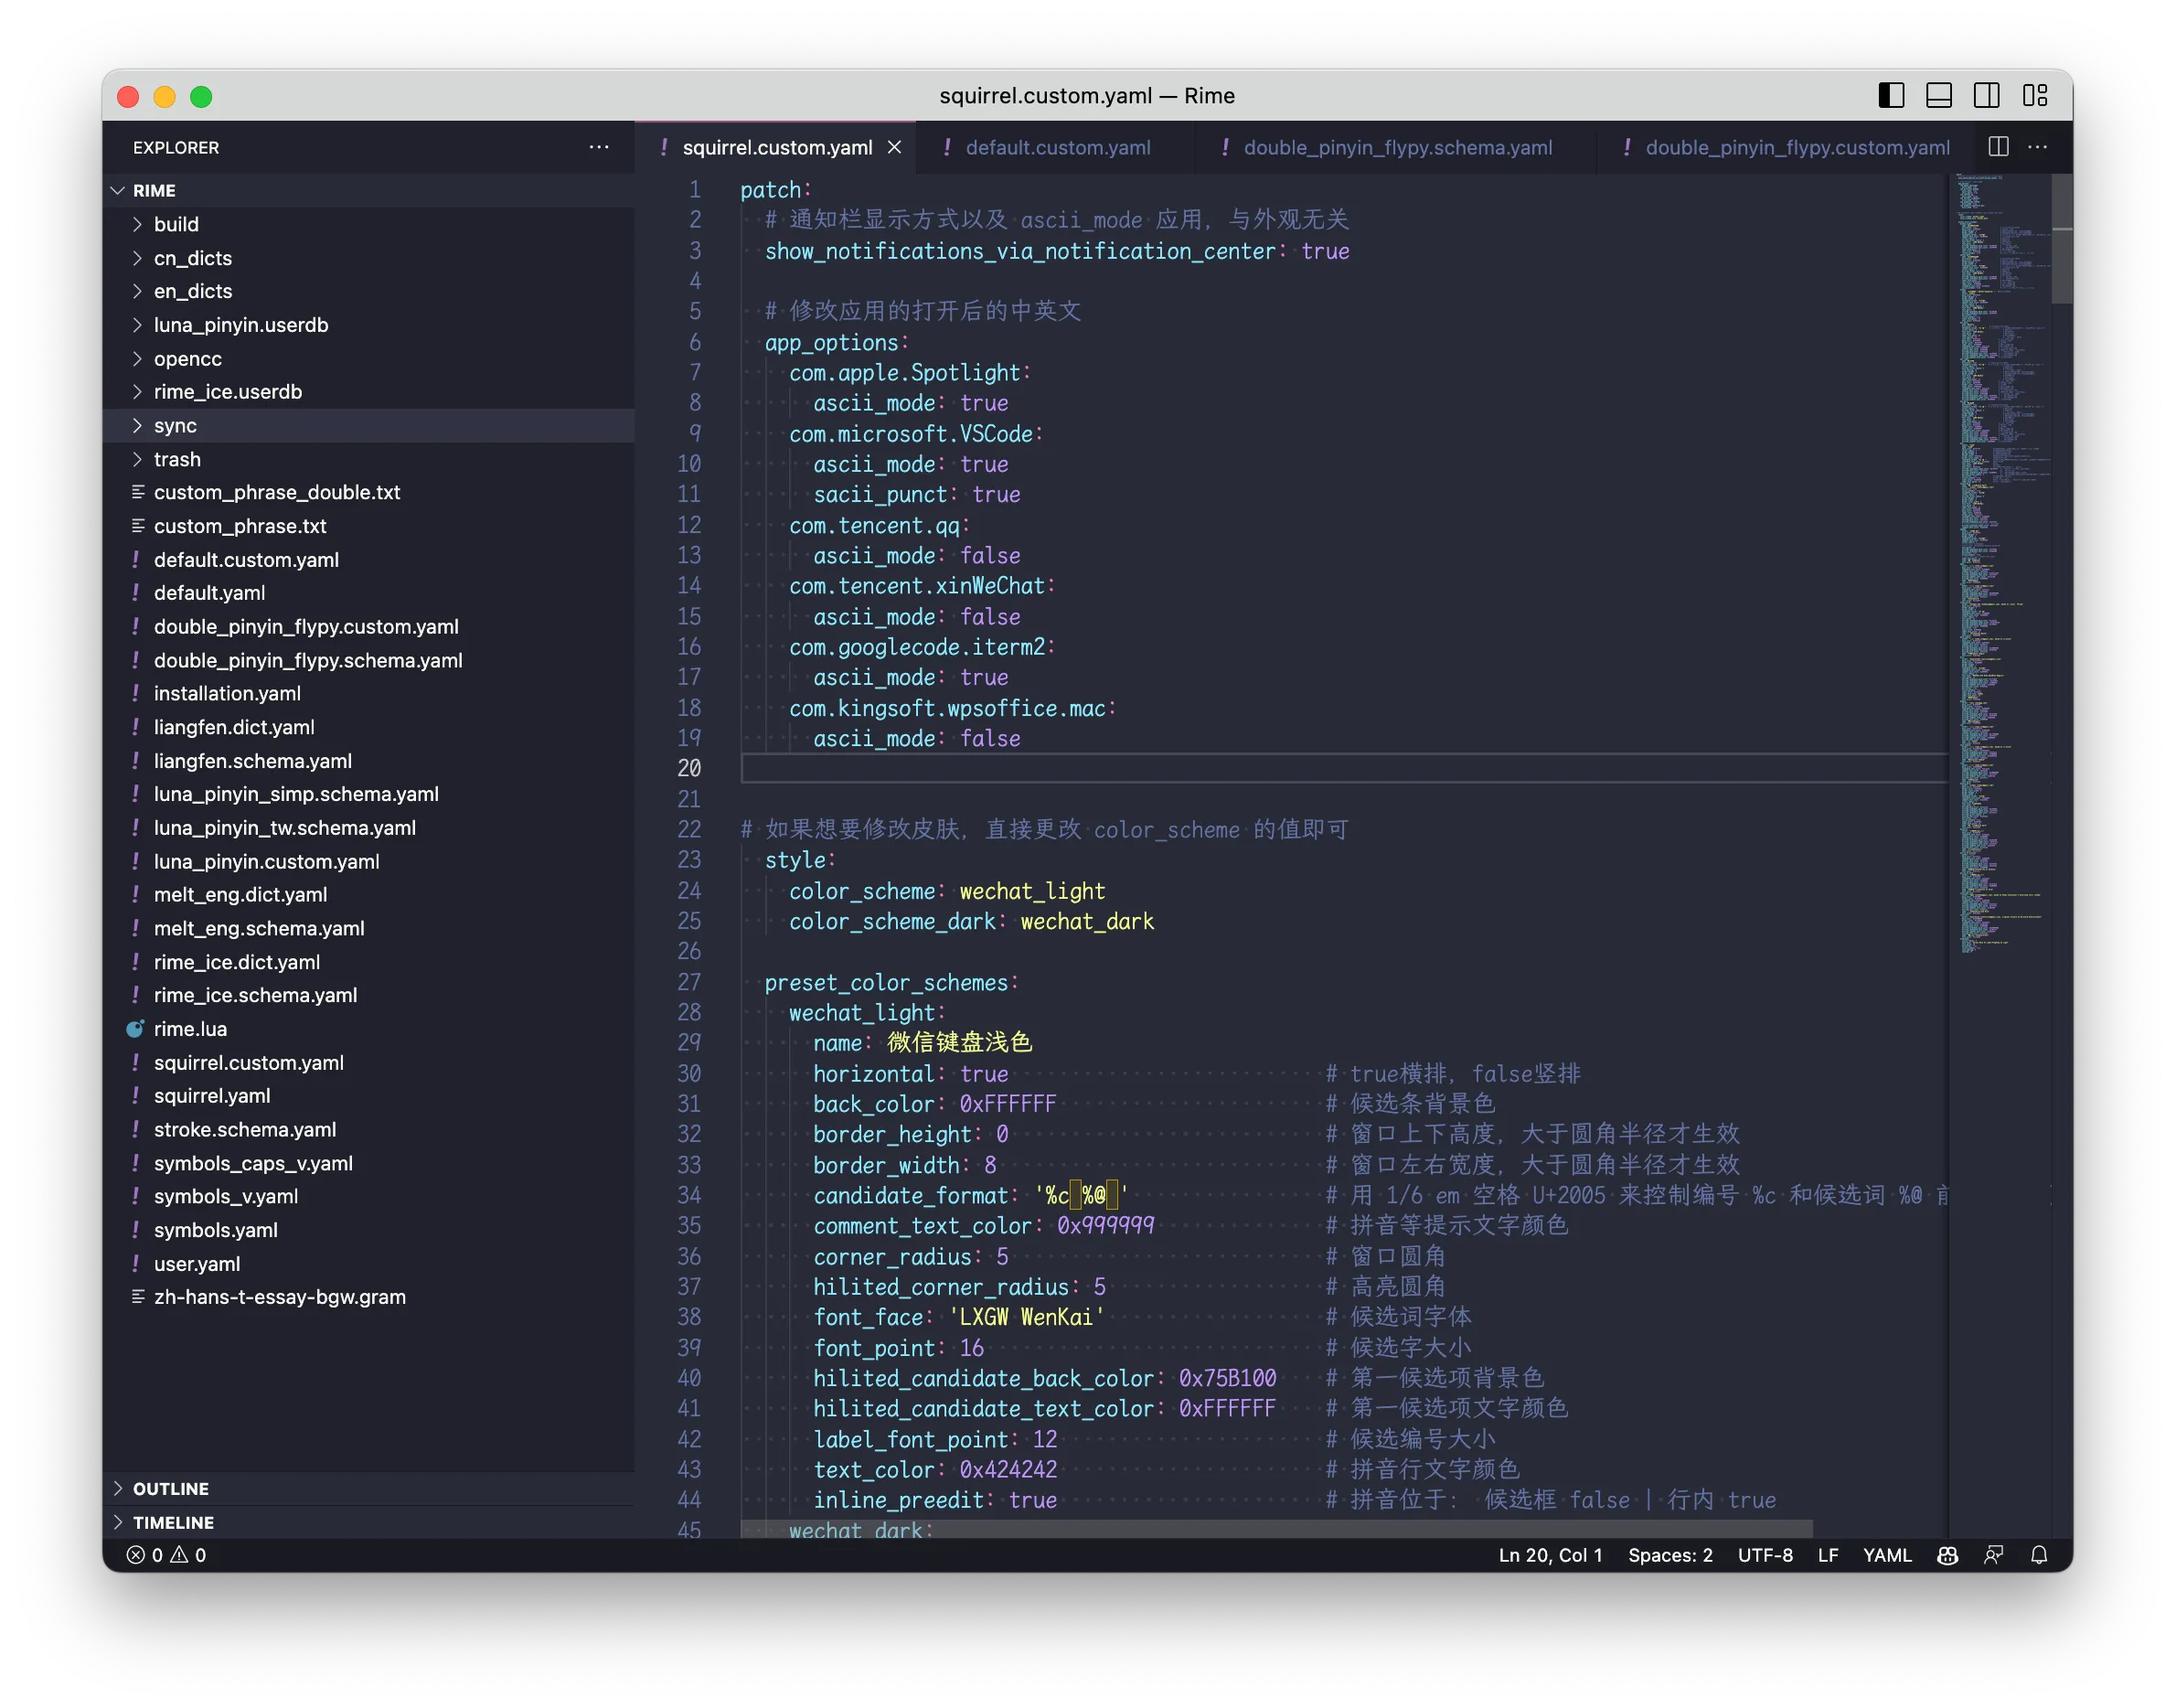2176x1708 pixels.
Task: Open the feedback icon in status bar
Action: (x=1993, y=1555)
